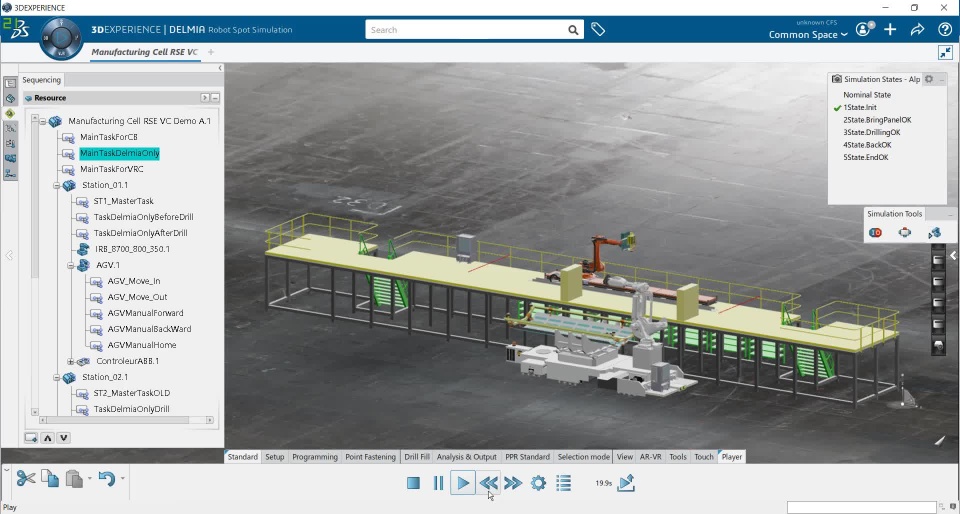Select the AGVManualHome task
960x514 pixels.
coord(141,345)
